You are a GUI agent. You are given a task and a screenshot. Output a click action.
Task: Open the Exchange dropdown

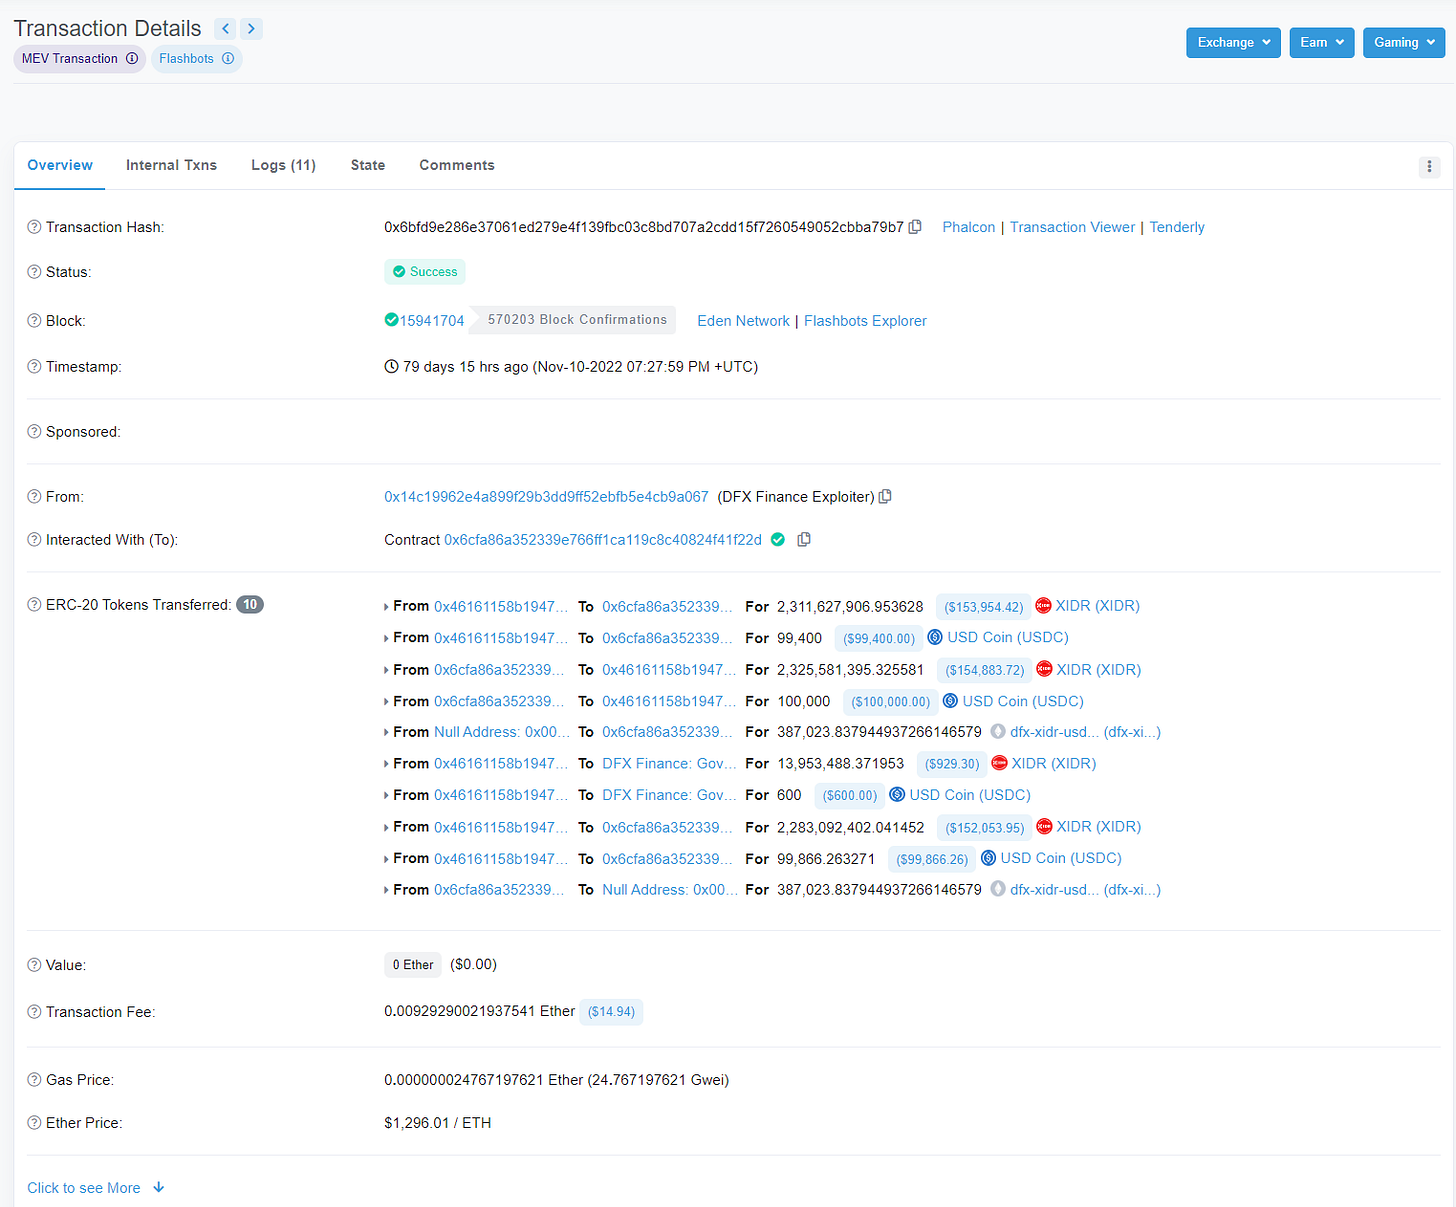tap(1233, 42)
